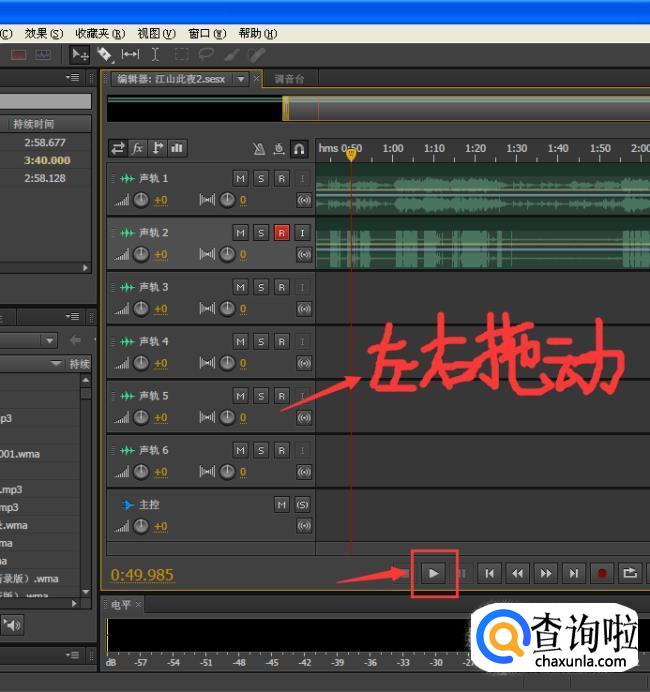Show the fx effects track view
Image resolution: width=650 pixels, height=692 pixels.
(x=138, y=148)
